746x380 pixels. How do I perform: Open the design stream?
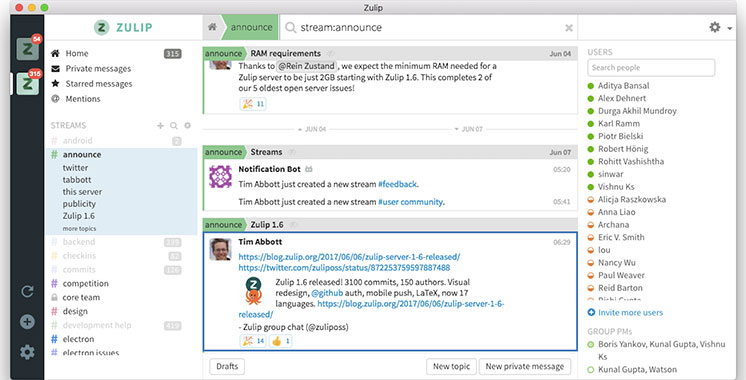[x=75, y=311]
